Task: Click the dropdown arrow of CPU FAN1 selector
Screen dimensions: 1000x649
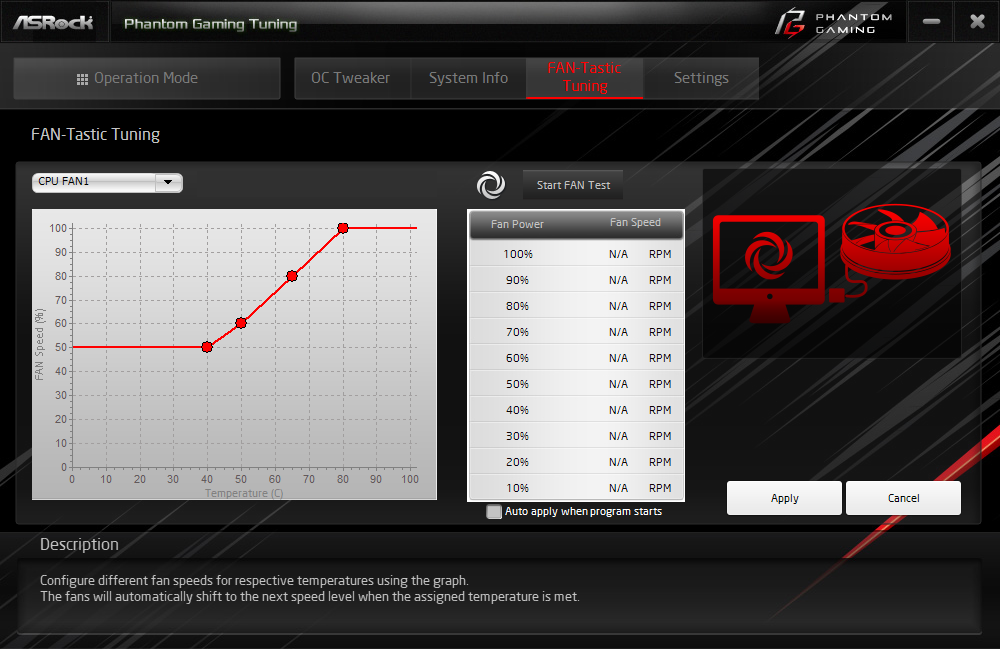Action: tap(168, 182)
